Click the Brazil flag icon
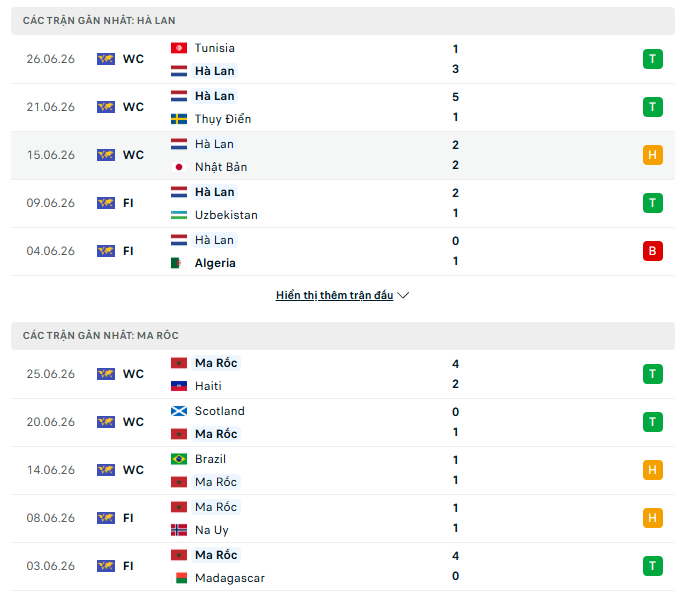This screenshot has width=685, height=594. click(x=179, y=459)
